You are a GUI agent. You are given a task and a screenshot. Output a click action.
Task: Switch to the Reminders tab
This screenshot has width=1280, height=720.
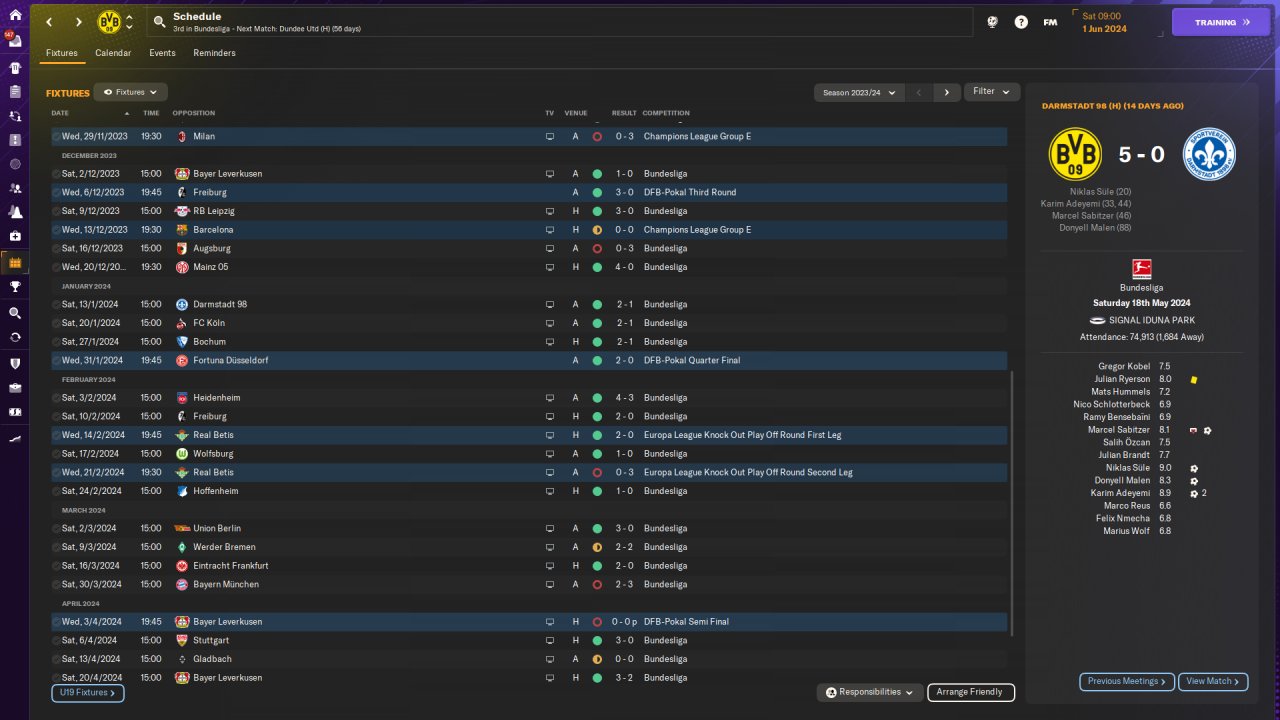coord(215,53)
